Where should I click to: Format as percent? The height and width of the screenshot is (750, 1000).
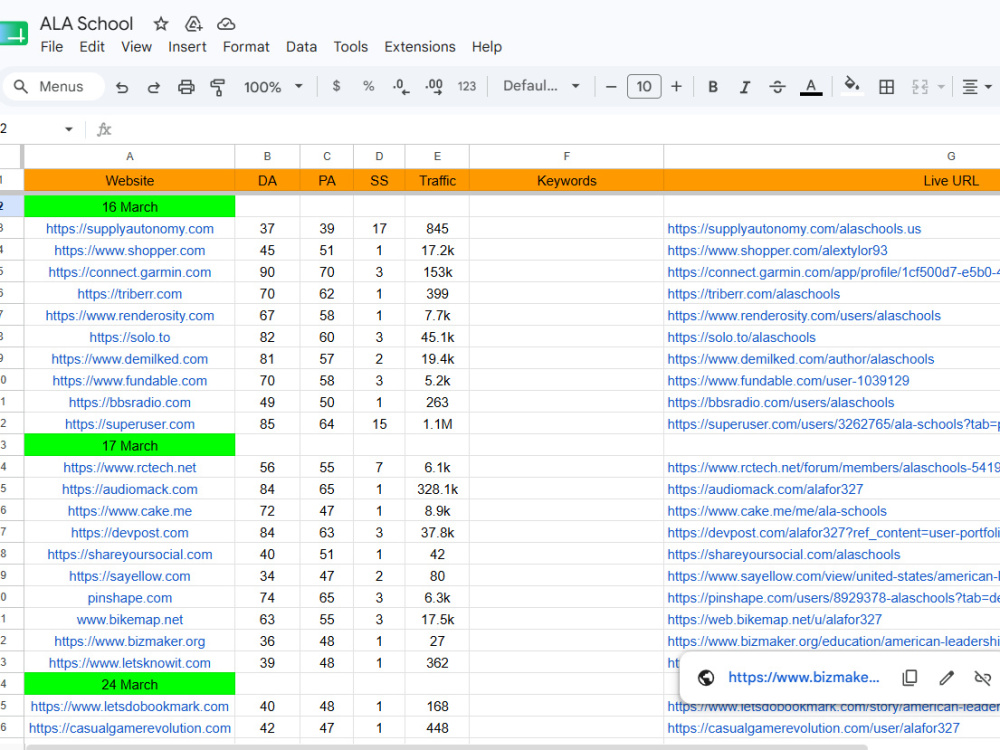[368, 86]
